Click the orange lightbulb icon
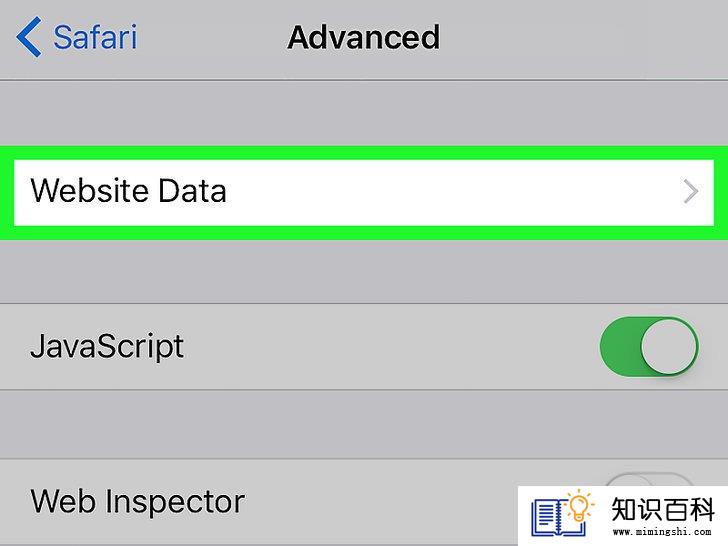This screenshot has width=728, height=546. pyautogui.click(x=579, y=506)
